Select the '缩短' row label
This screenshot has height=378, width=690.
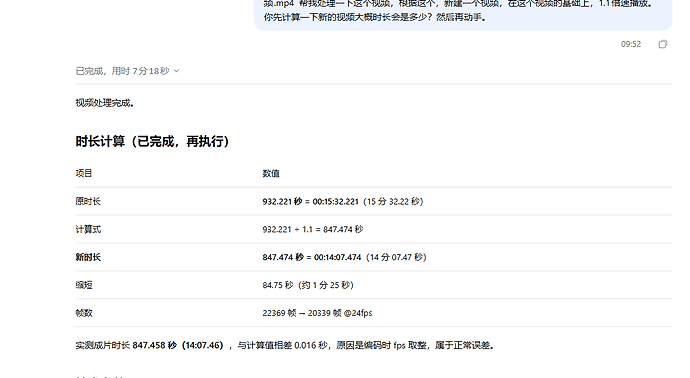click(x=84, y=285)
